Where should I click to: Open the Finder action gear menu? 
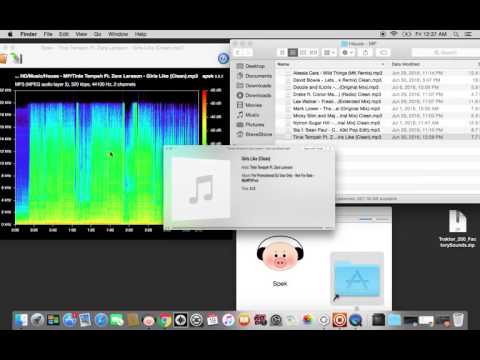[x=348, y=53]
